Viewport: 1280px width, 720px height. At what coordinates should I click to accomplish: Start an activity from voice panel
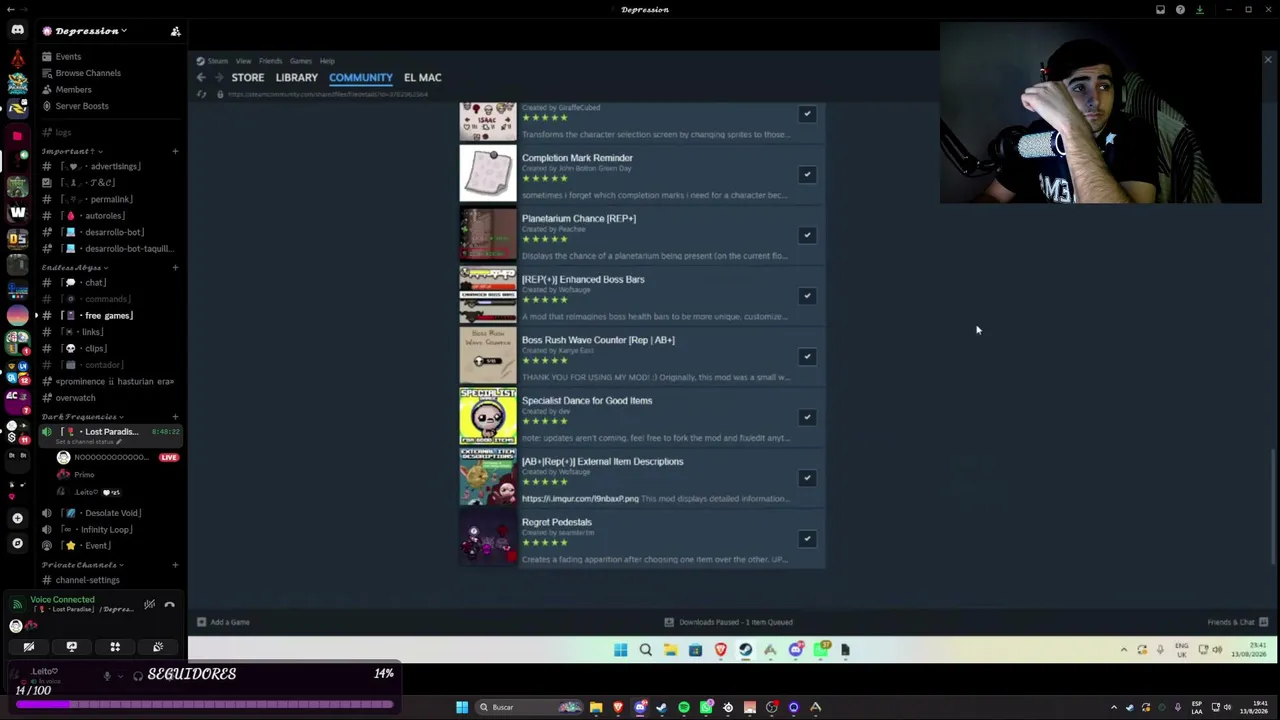coord(115,647)
